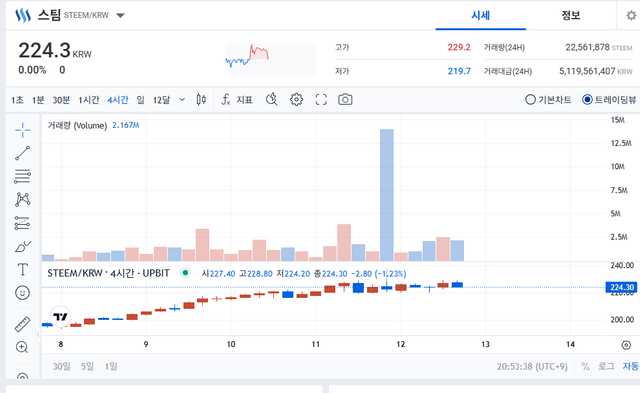The height and width of the screenshot is (393, 640).
Task: Click the 20:53:38 (UTC+9) timezone clock
Action: pyautogui.click(x=532, y=366)
